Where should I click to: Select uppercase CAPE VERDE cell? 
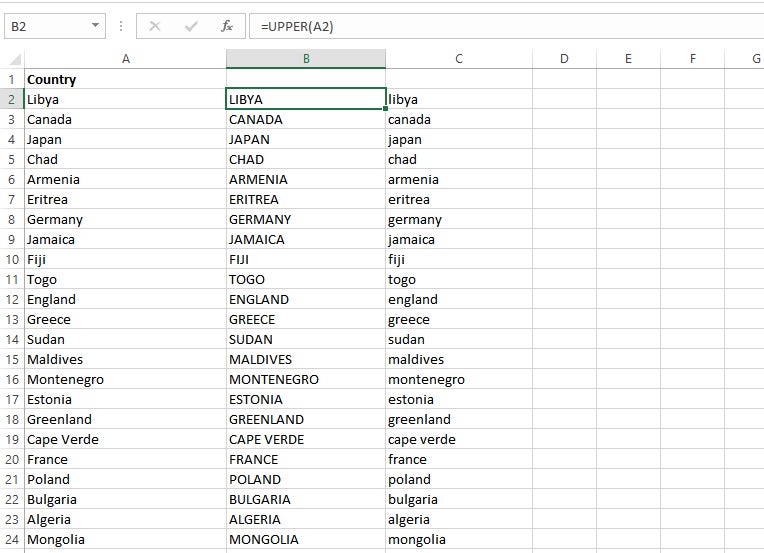[x=306, y=439]
